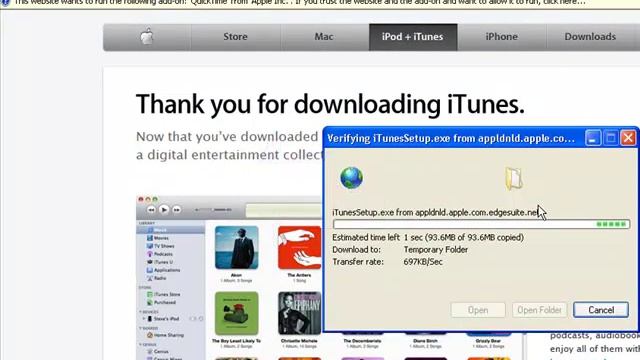
Task: Click the next track button in iTunes preview
Action: 177,210
